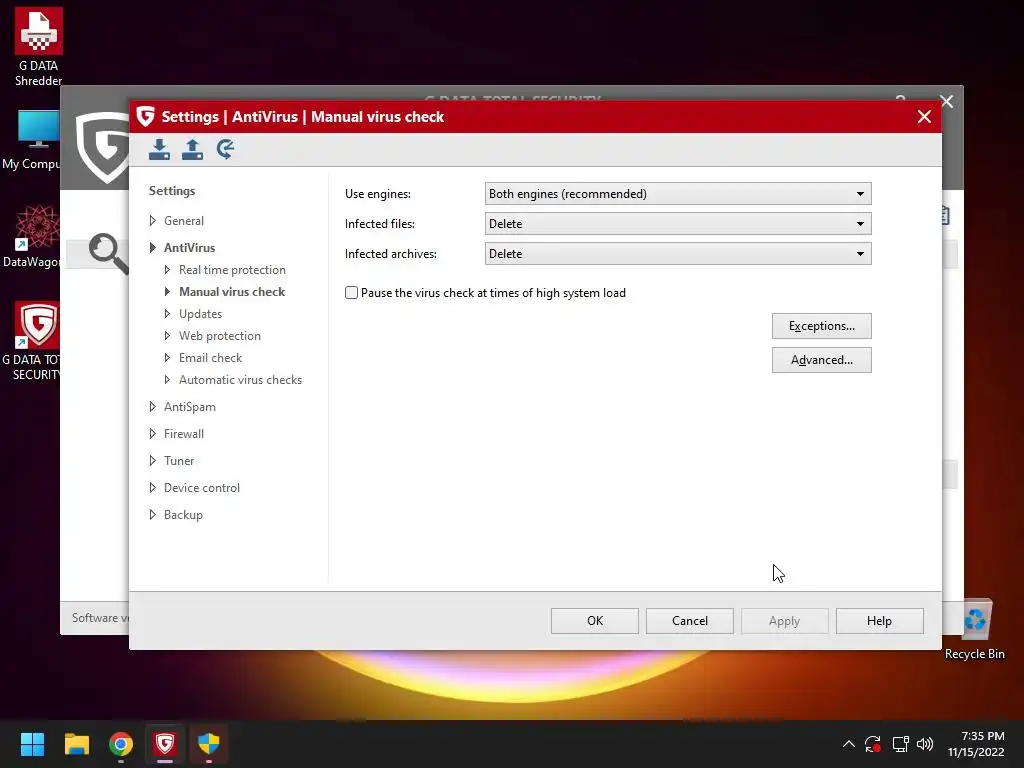
Task: Expand the Device control tree arrow
Action: 152,488
